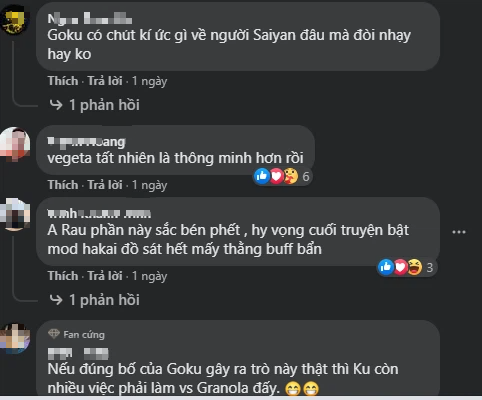This screenshot has height=400, width=482.
Task: Reply to Goku Saiyan comment via Trả lời
Action: coord(105,81)
